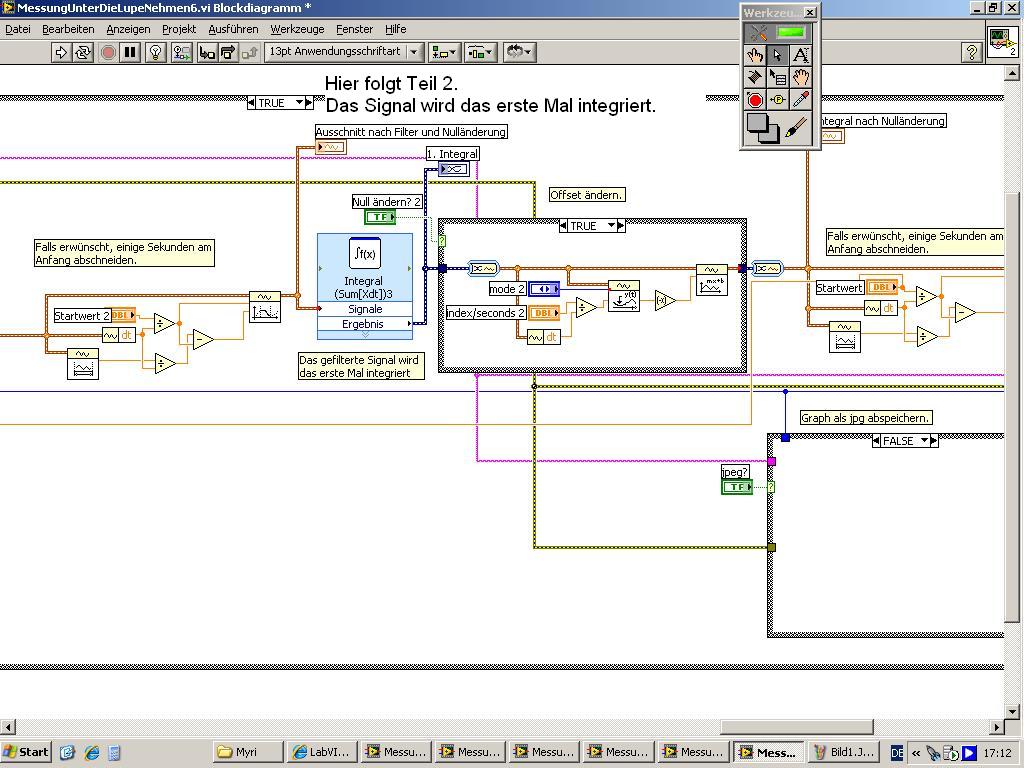Click the Windows Start button
1024x768 pixels.
click(26, 752)
